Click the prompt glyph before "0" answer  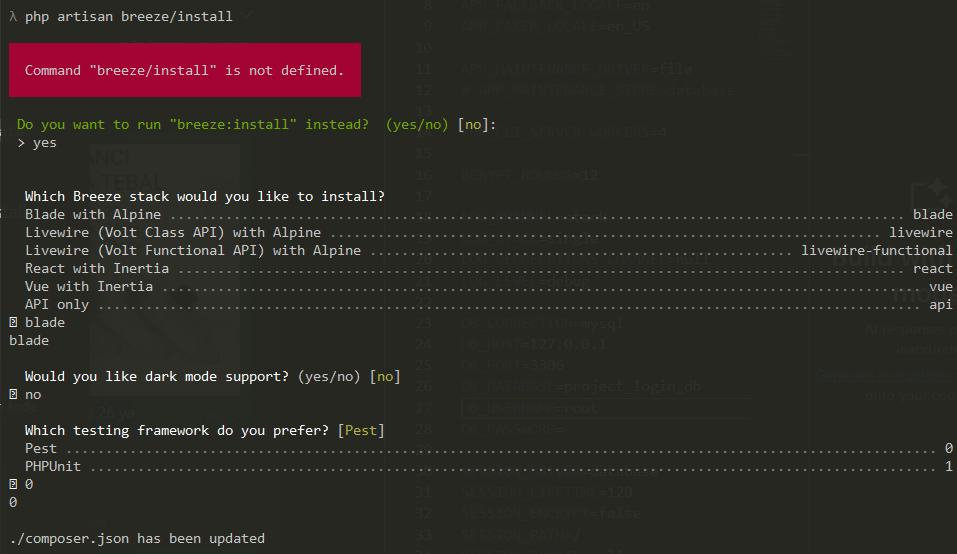[x=12, y=485]
